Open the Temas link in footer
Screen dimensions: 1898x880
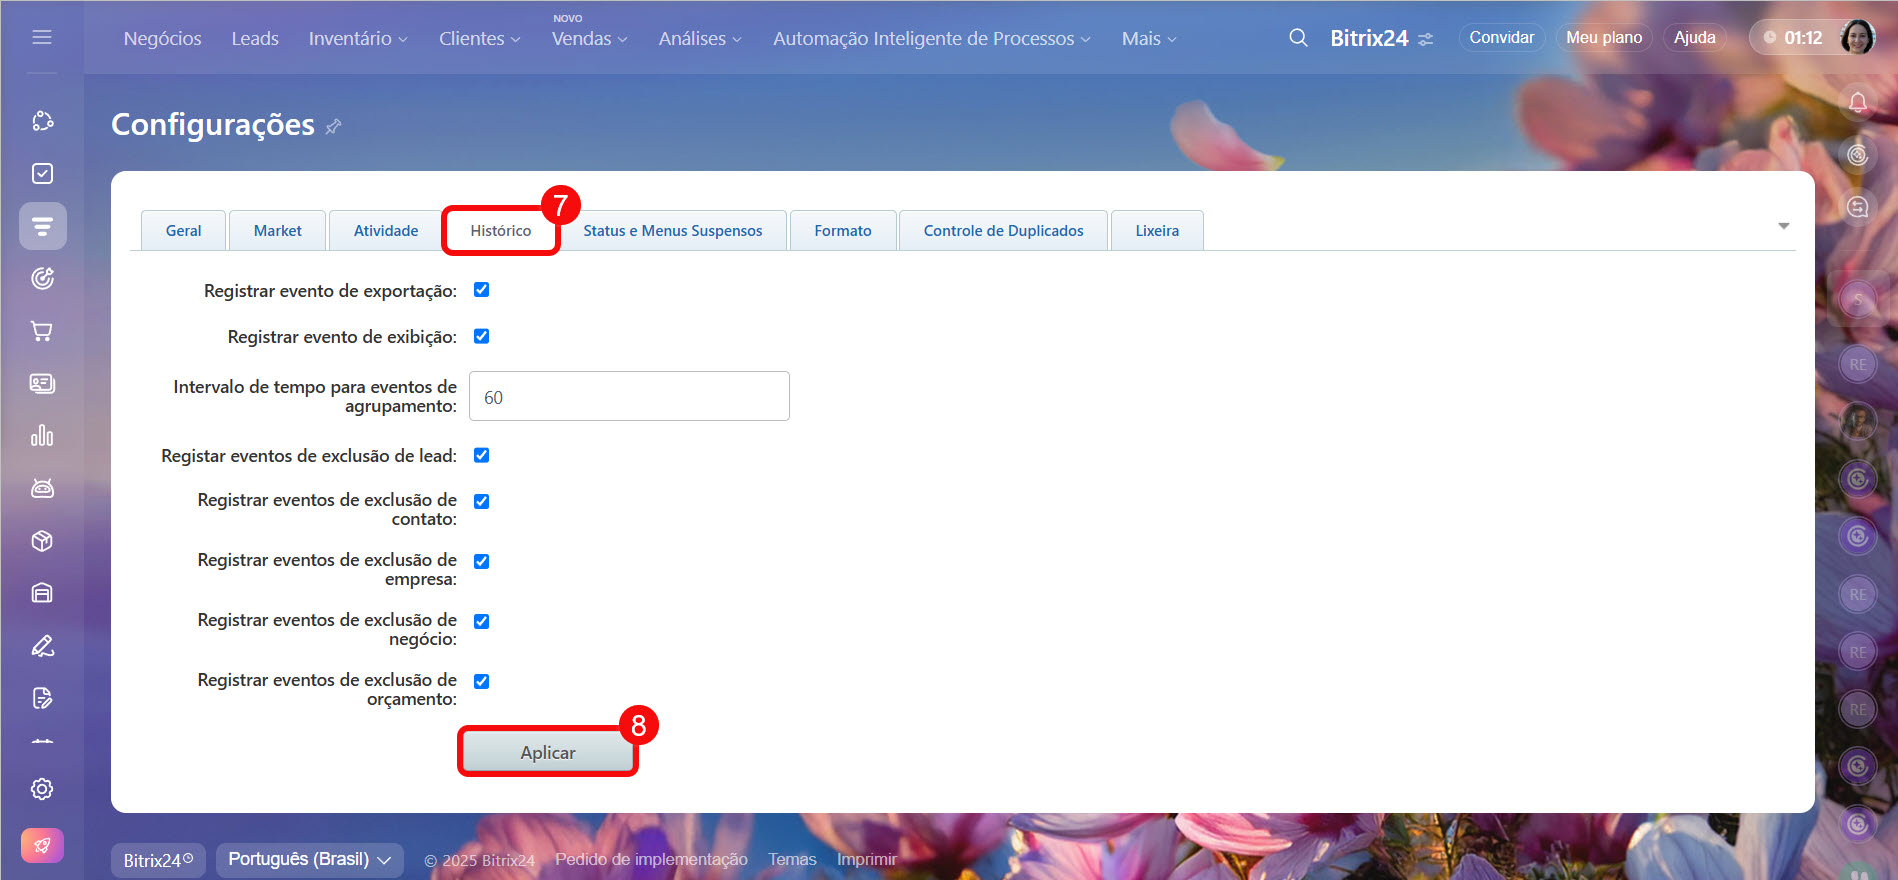[792, 860]
